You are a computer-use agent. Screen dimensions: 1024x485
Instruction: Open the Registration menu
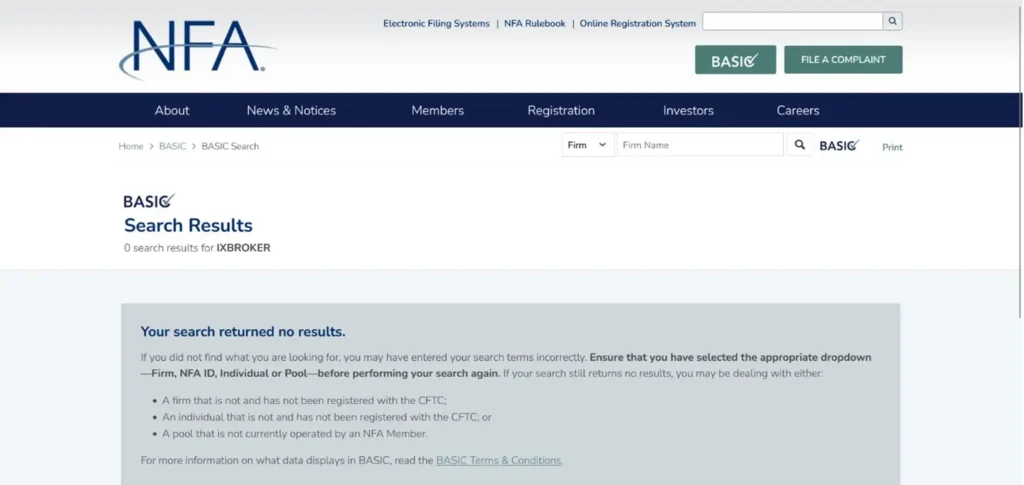[x=561, y=110]
